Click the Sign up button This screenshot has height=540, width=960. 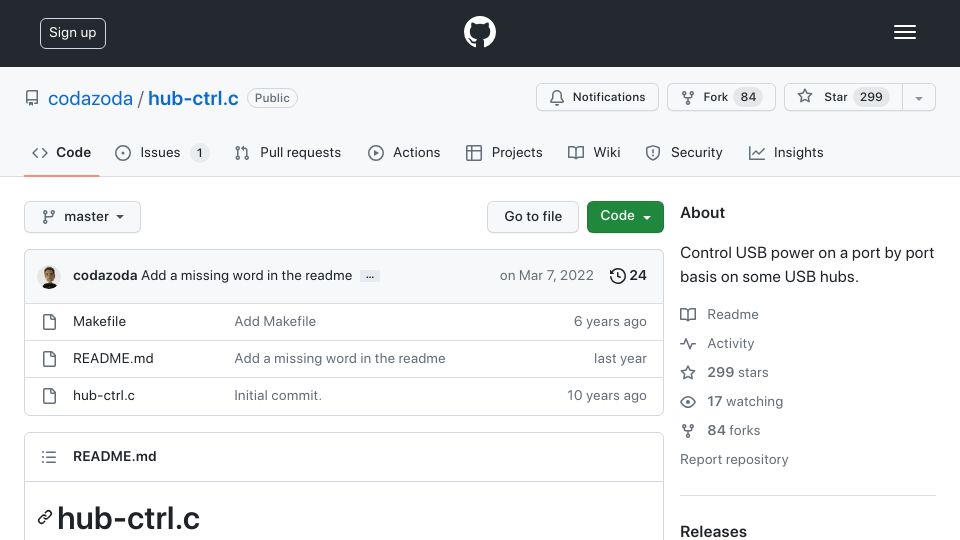73,33
